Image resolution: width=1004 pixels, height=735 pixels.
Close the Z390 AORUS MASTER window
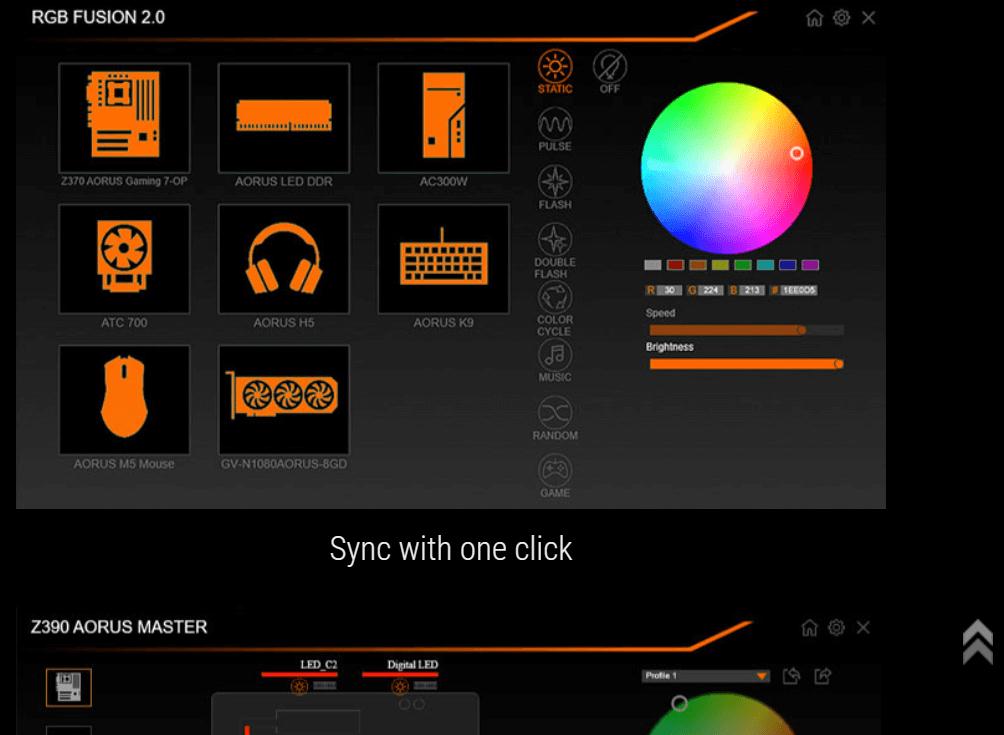[x=863, y=627]
